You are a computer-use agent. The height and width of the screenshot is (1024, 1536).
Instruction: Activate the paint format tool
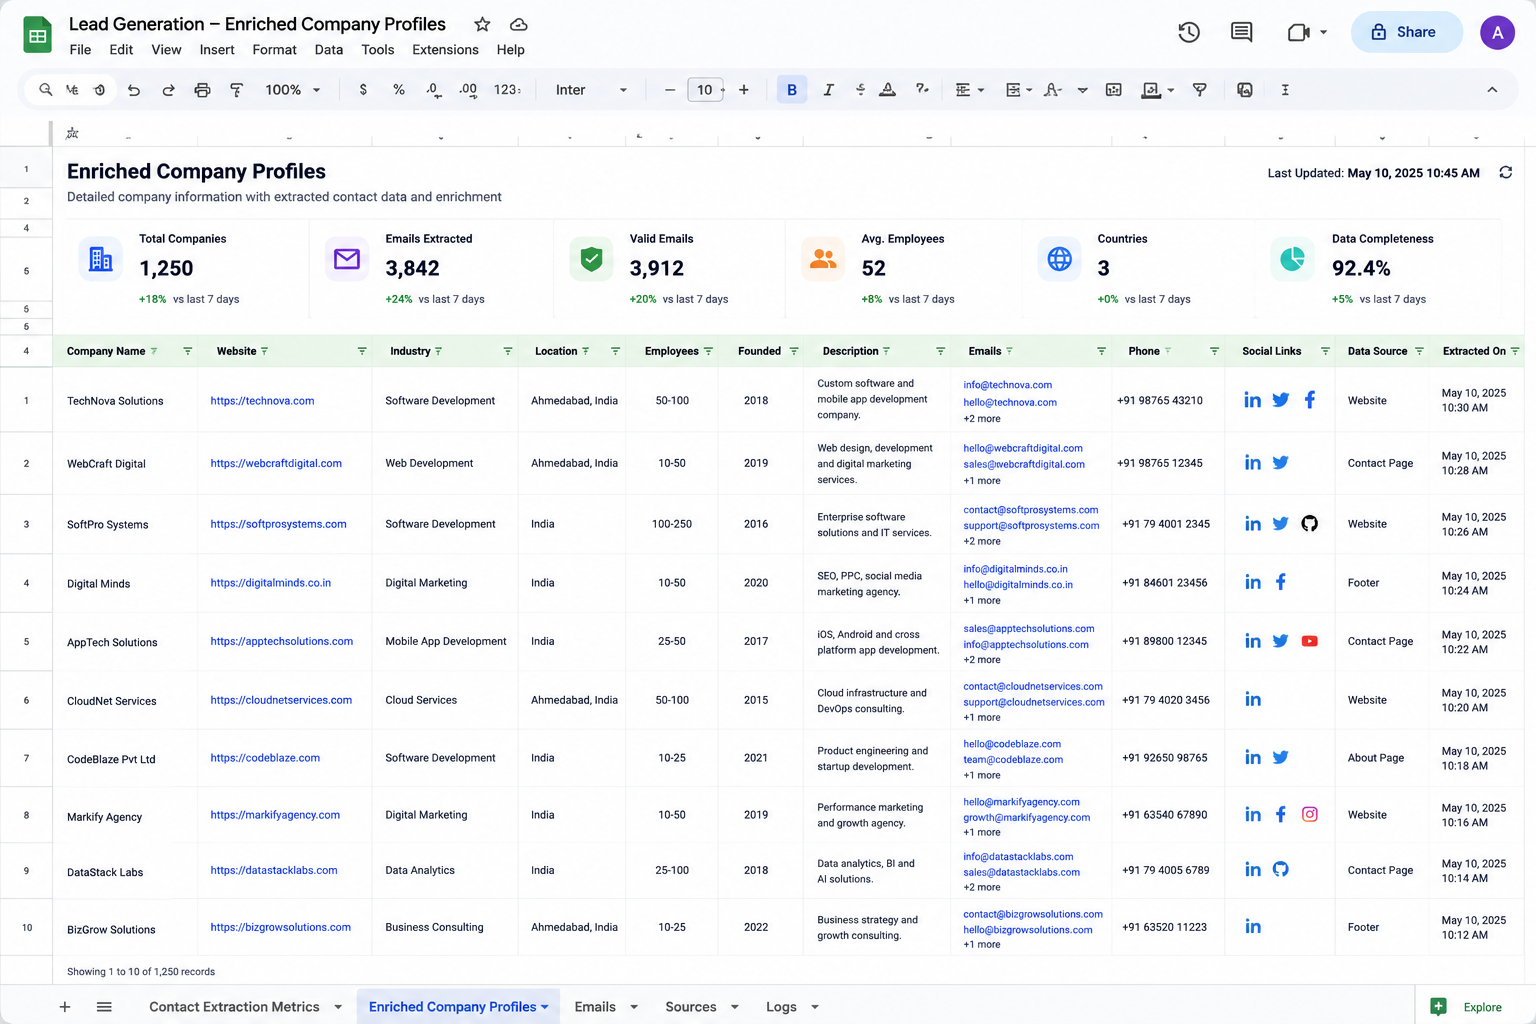click(236, 90)
